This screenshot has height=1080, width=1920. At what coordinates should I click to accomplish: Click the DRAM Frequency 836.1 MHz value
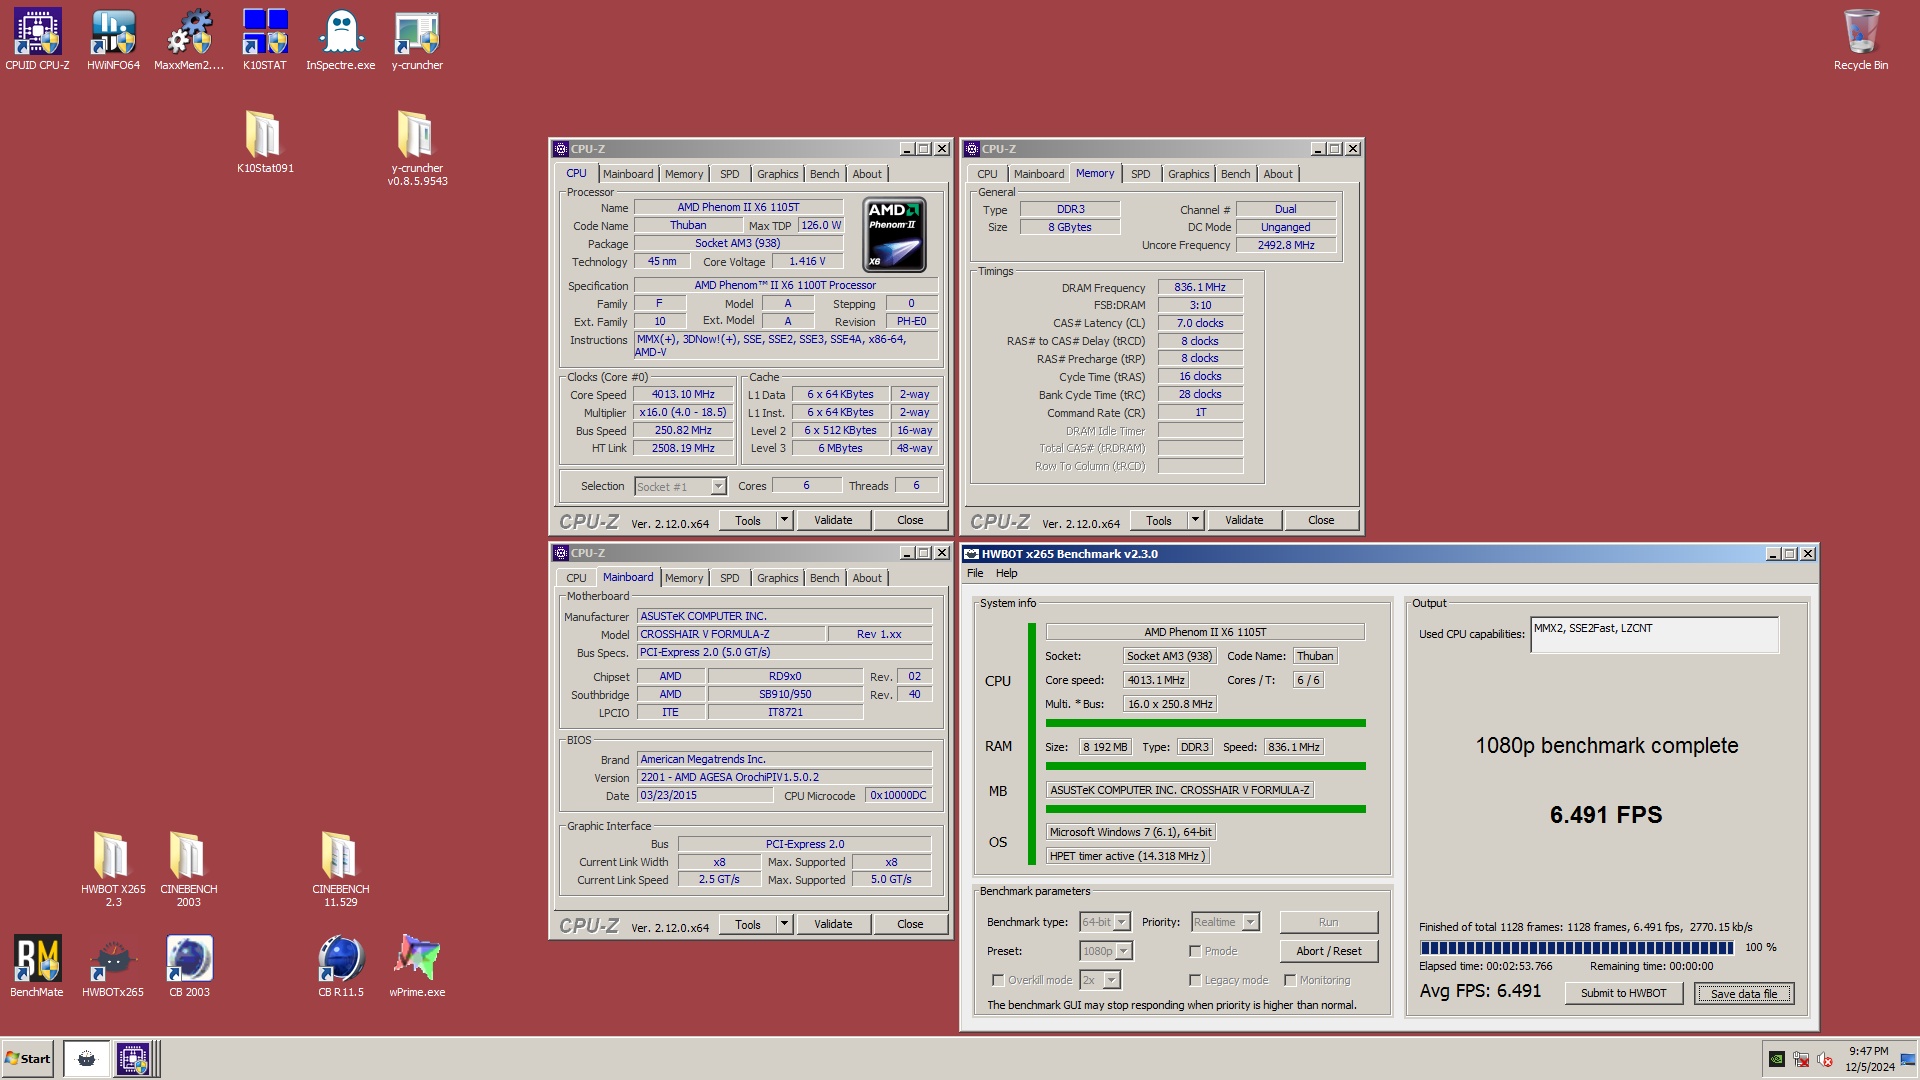1200,287
